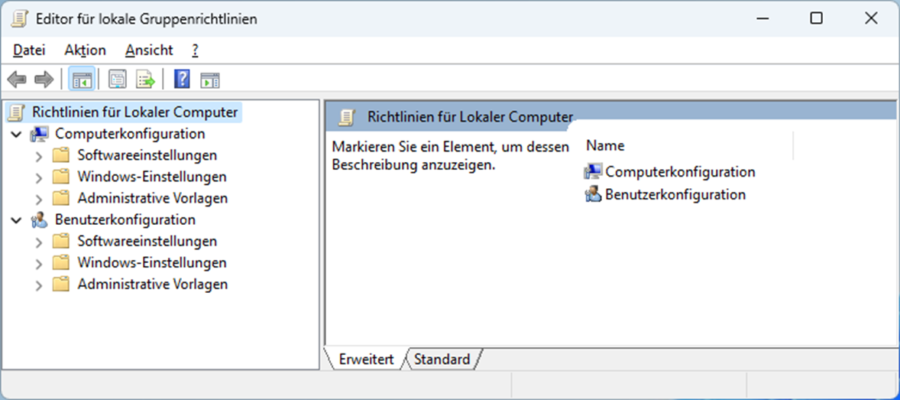The height and width of the screenshot is (400, 900).
Task: Expand Softwareeinstellungen under Computerkonfiguration
Action: pyautogui.click(x=38, y=156)
